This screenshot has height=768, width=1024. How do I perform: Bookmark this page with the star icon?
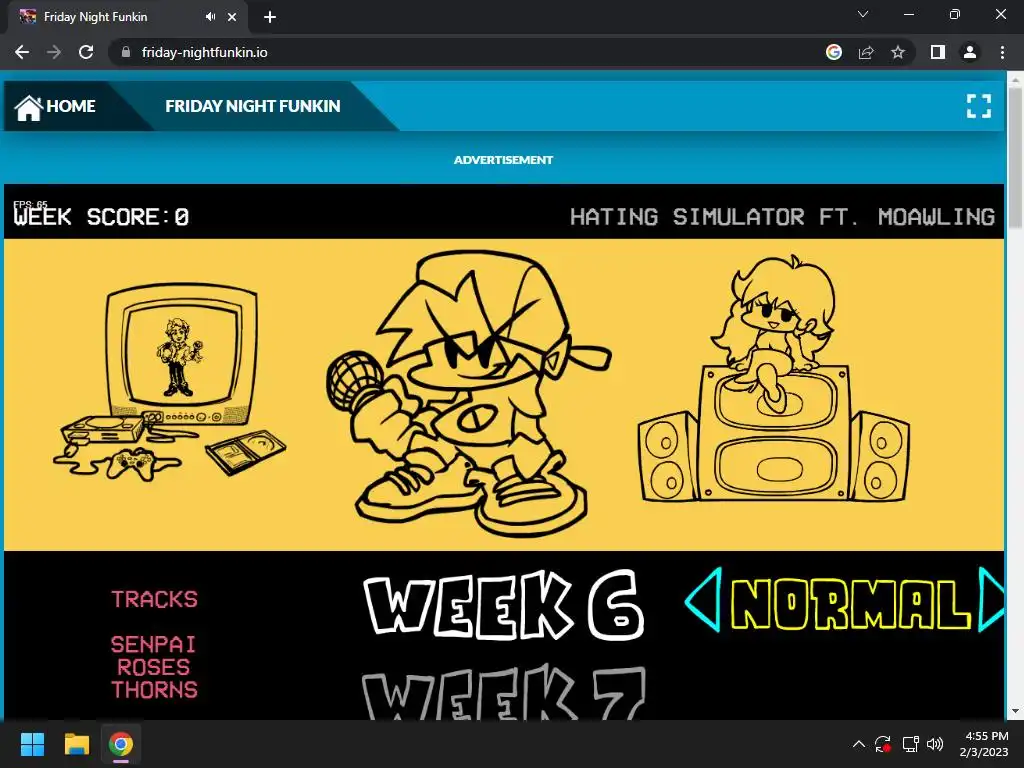[x=898, y=52]
